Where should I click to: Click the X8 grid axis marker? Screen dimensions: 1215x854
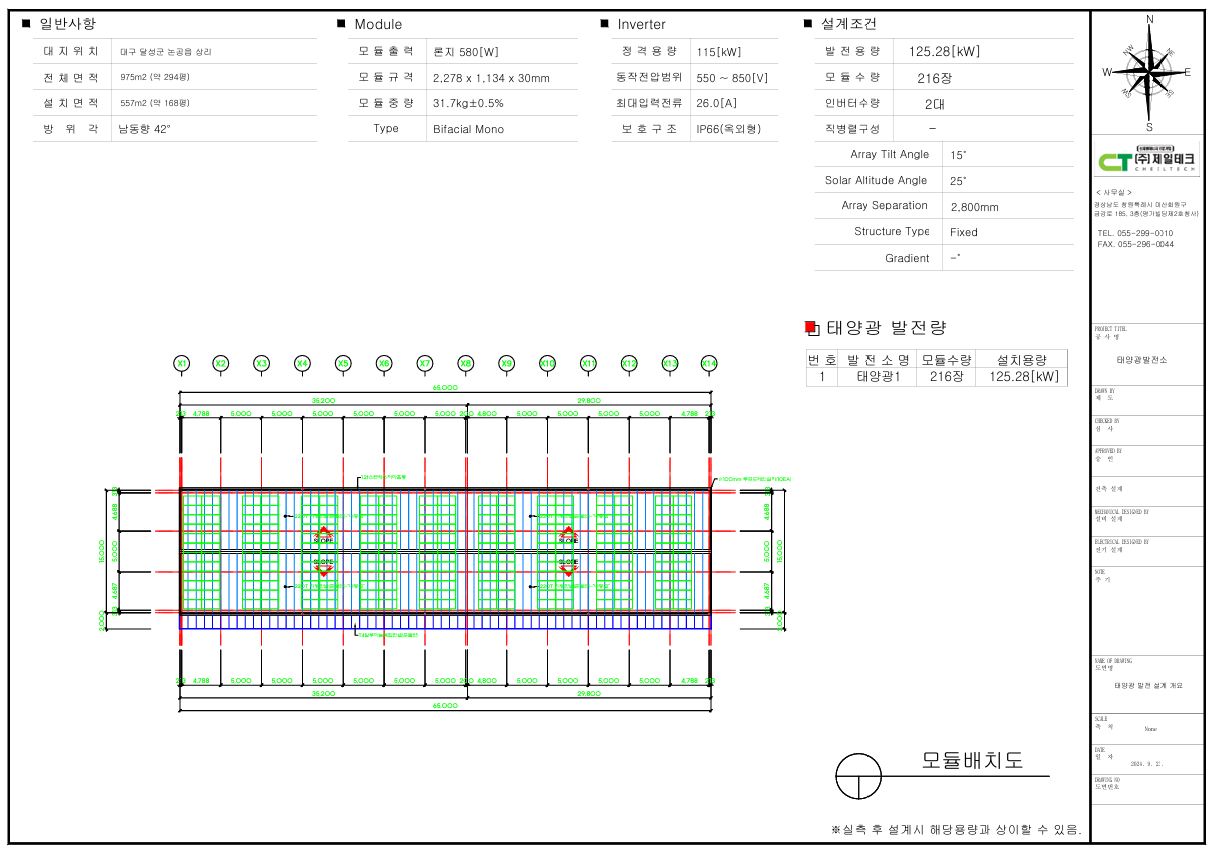click(x=466, y=363)
